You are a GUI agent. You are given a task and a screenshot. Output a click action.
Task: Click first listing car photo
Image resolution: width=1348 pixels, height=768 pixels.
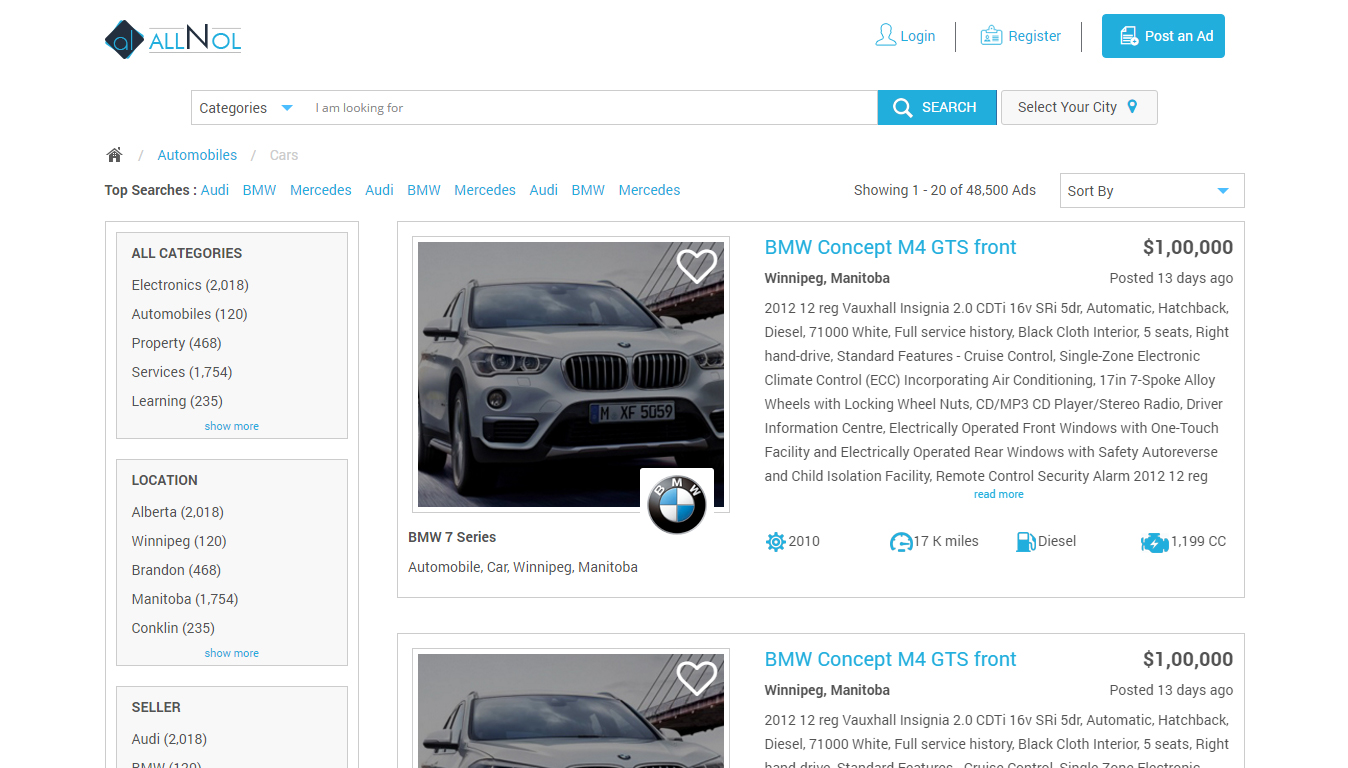tap(571, 374)
